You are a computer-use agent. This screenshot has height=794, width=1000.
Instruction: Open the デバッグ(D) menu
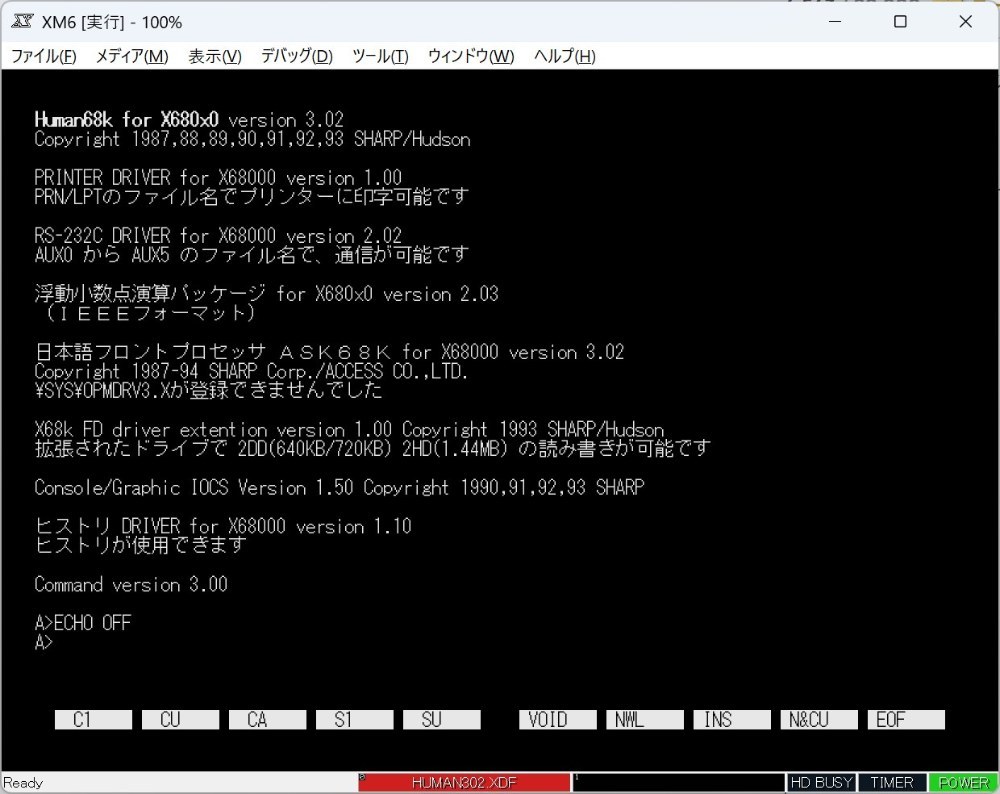point(297,56)
